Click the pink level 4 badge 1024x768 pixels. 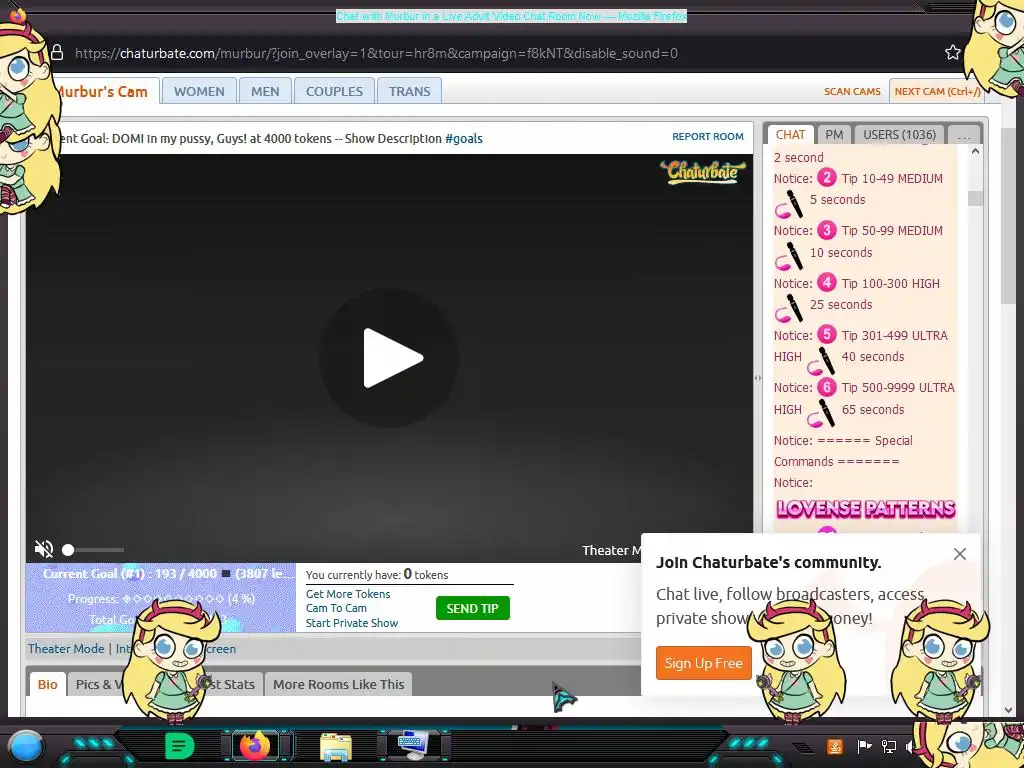click(x=827, y=282)
